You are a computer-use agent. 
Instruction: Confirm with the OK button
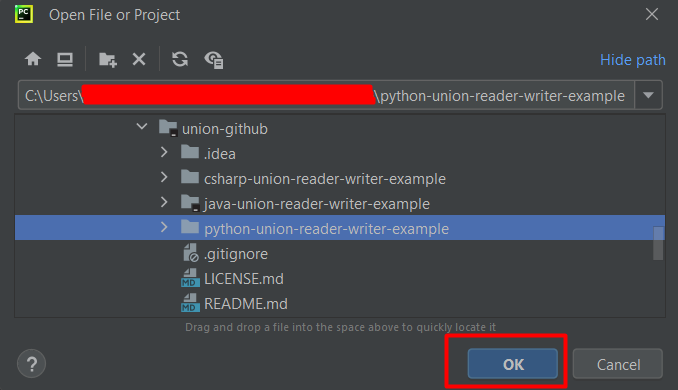[513, 364]
